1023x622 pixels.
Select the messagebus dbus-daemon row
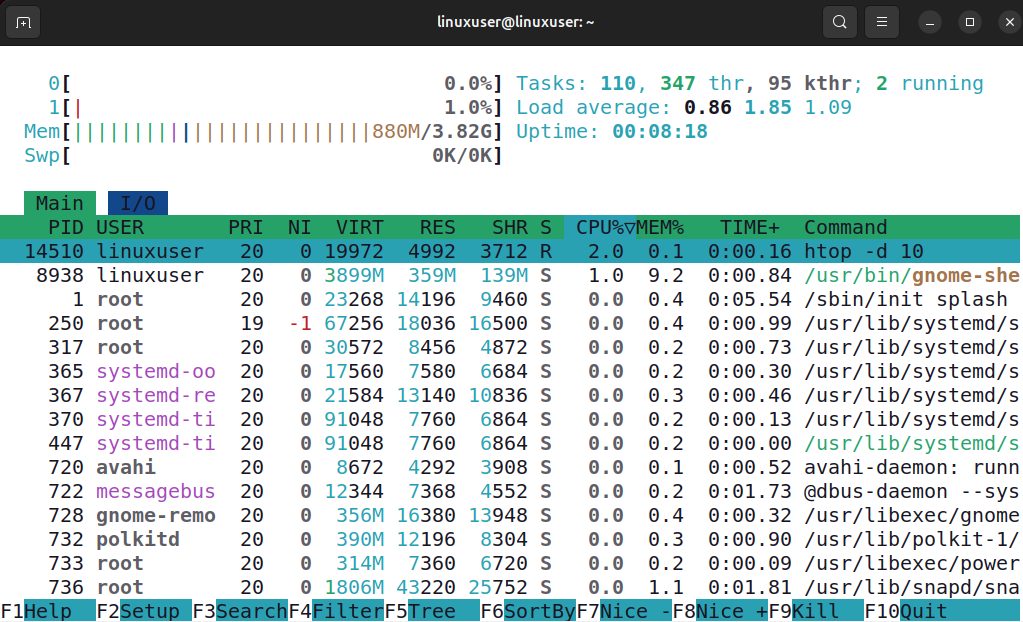[x=510, y=491]
